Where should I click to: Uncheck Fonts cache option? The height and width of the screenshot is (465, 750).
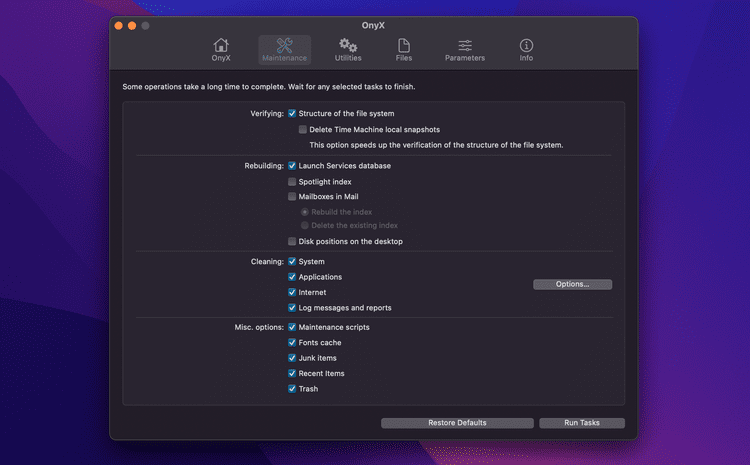click(292, 343)
